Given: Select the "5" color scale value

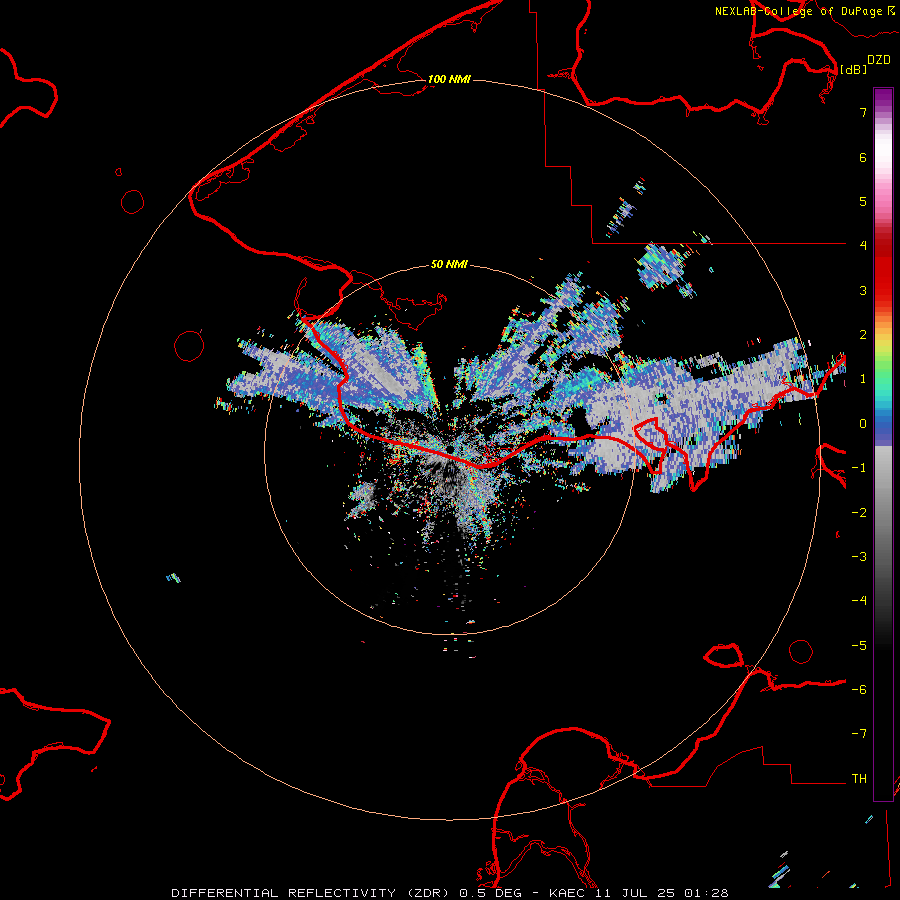Looking at the screenshot, I should pyautogui.click(x=863, y=201).
